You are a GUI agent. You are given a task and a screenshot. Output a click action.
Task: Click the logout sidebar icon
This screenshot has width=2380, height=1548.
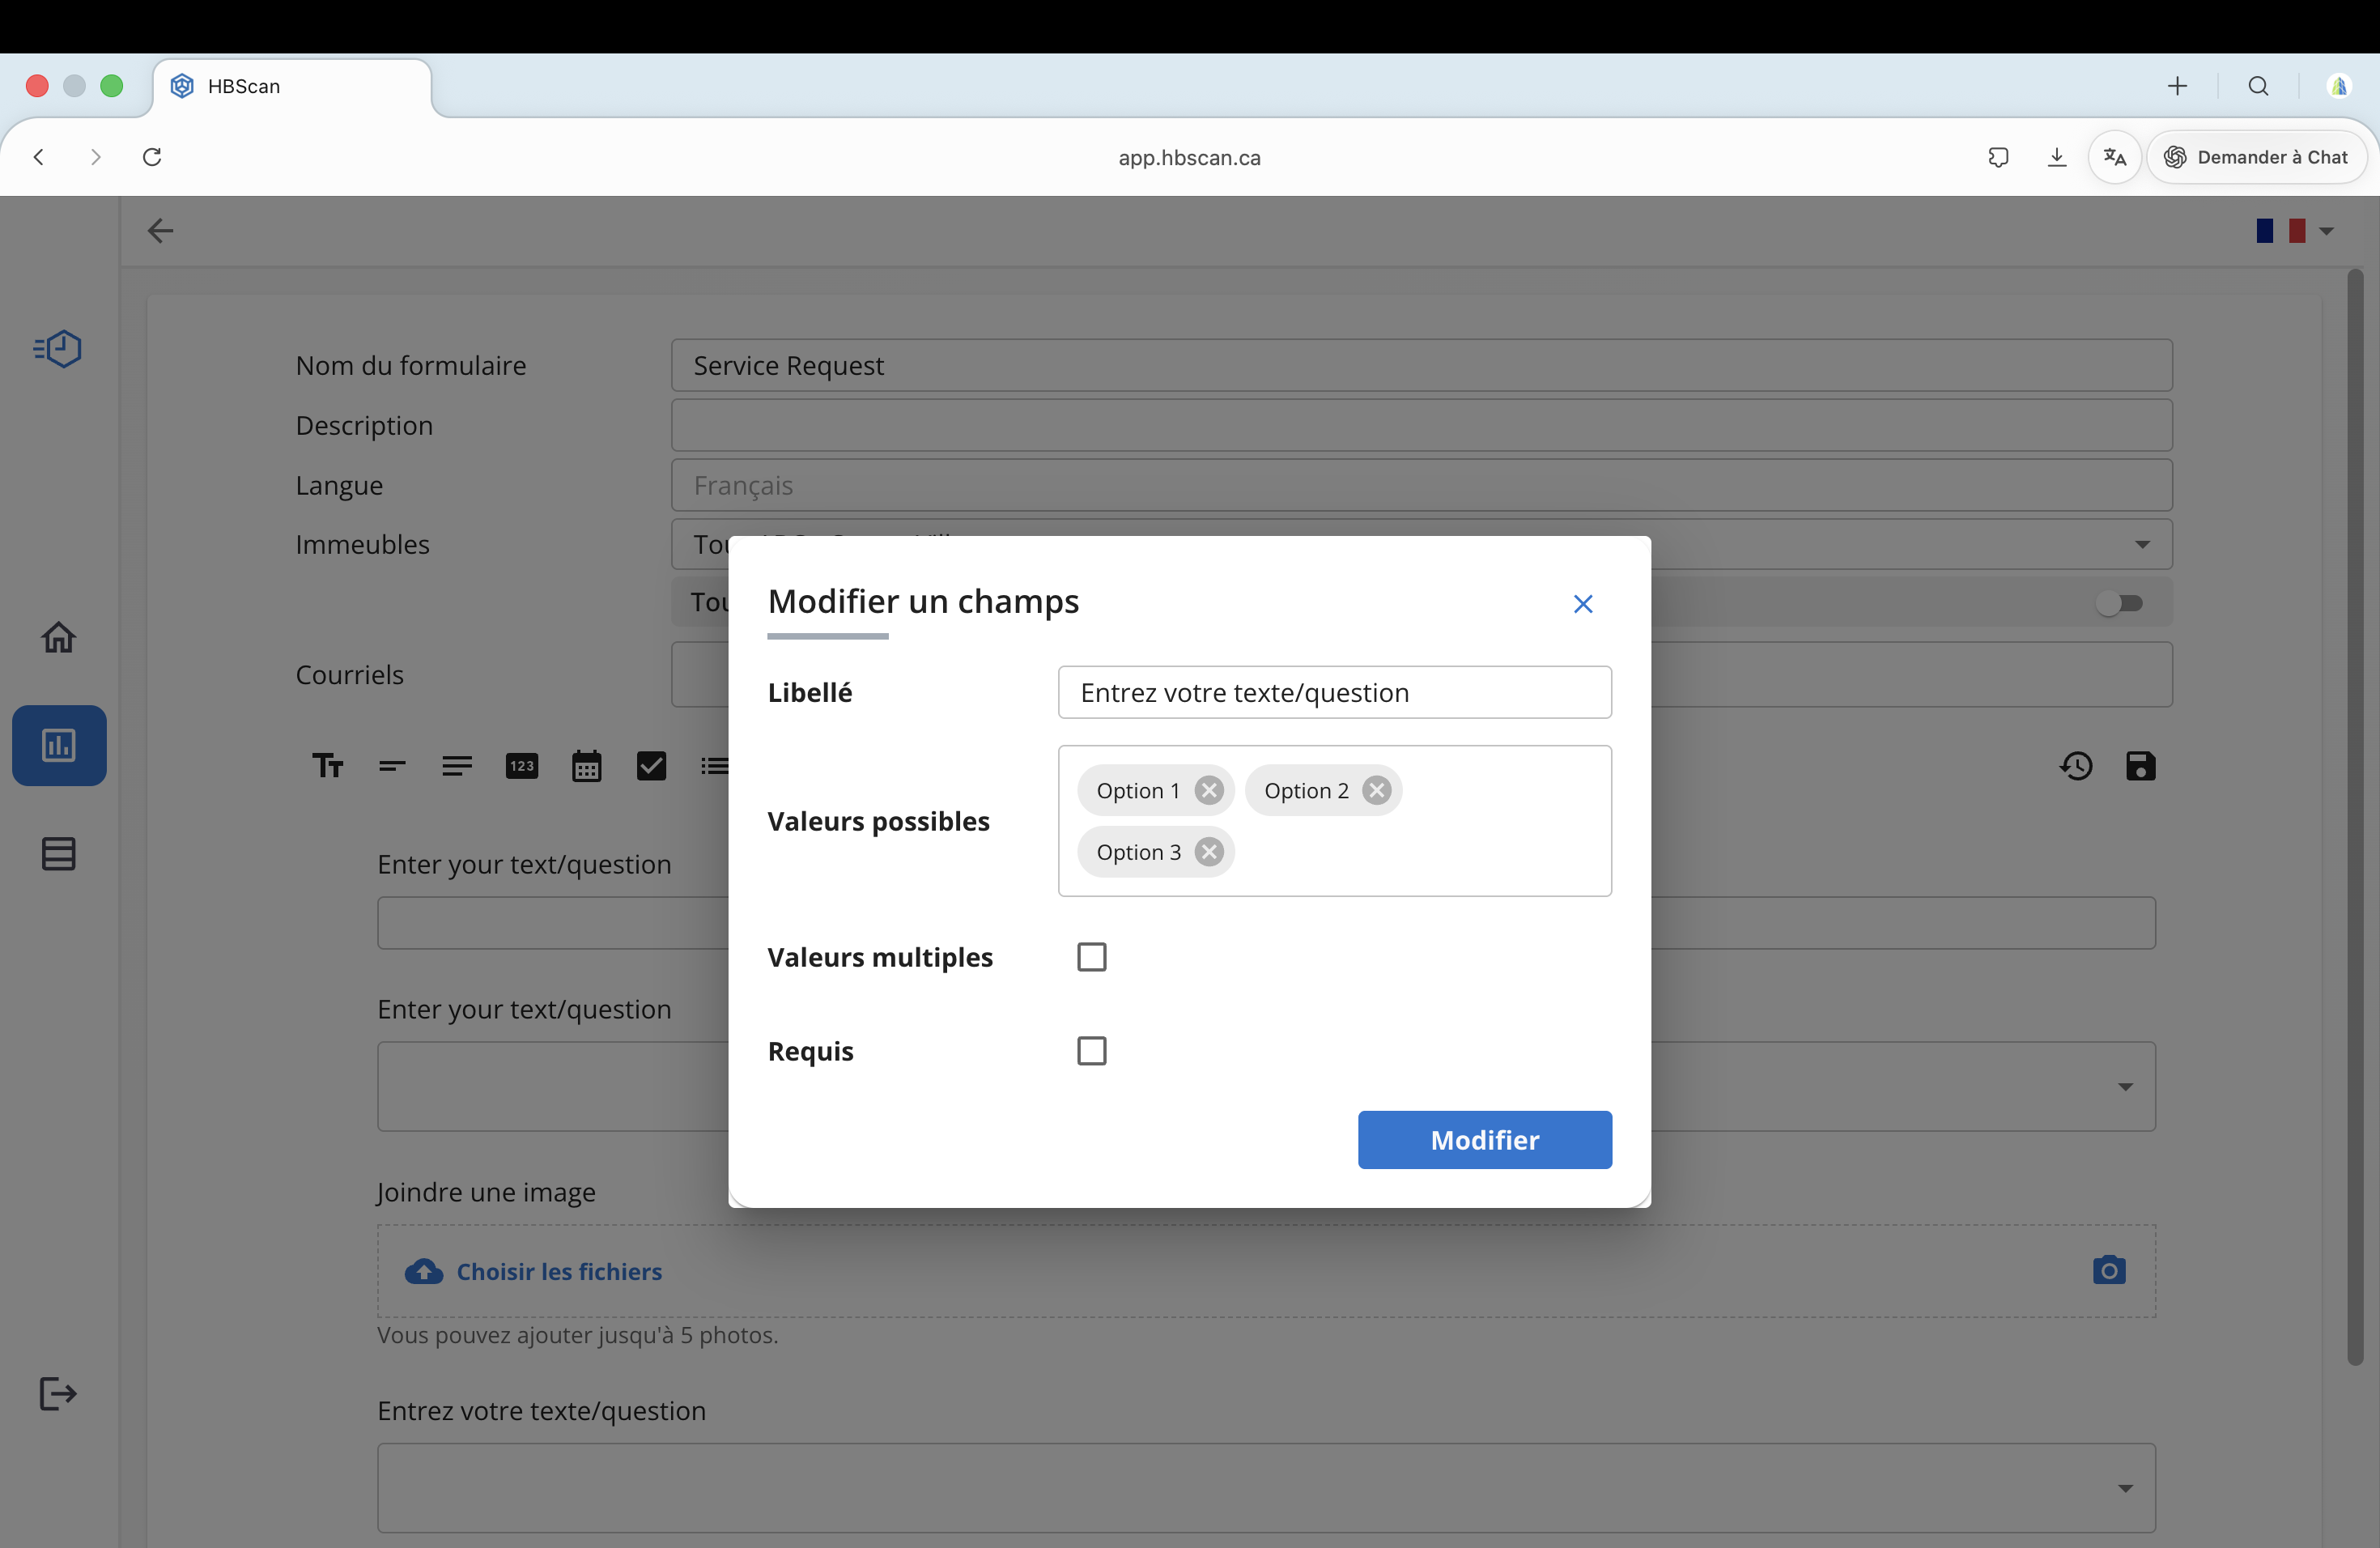58,1393
